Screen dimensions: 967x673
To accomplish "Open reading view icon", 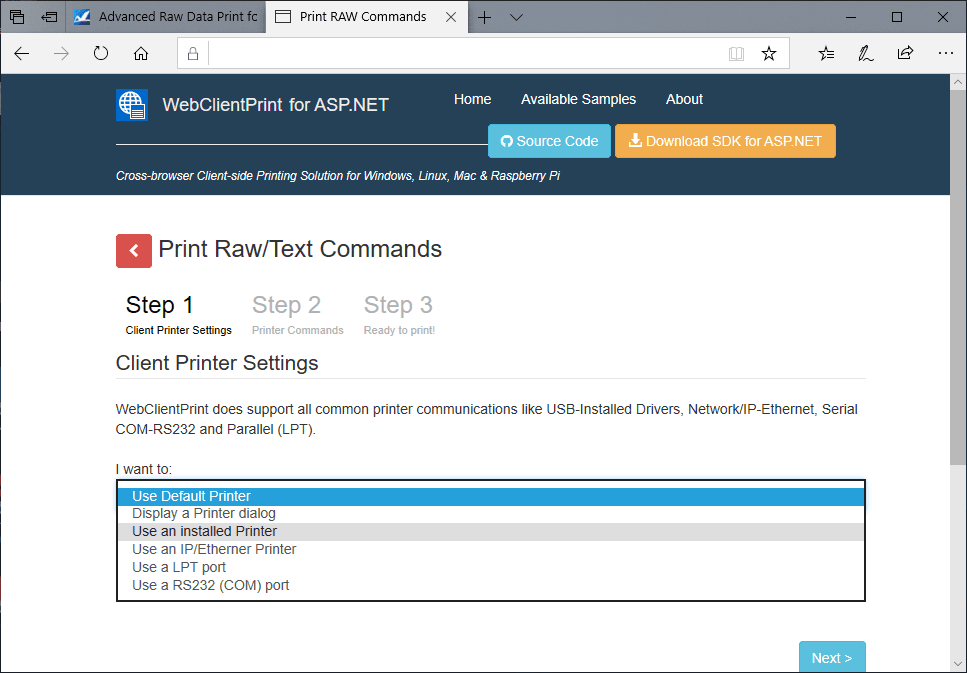I will 736,54.
